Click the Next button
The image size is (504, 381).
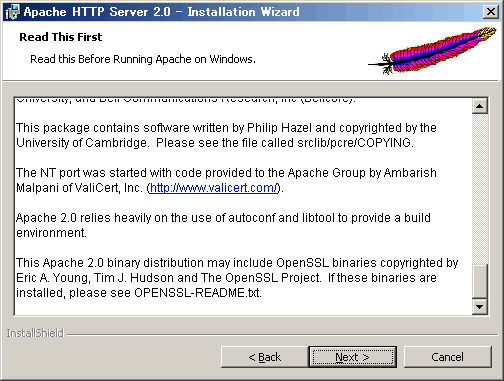(353, 357)
